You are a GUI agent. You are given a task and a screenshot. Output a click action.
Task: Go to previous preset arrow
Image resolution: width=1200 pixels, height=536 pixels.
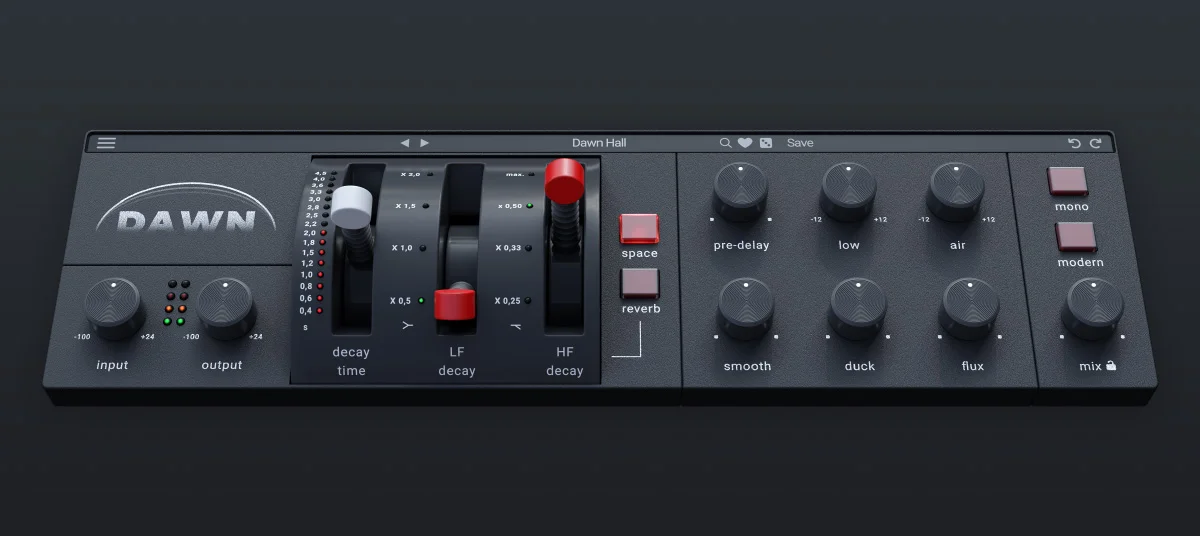pos(405,143)
